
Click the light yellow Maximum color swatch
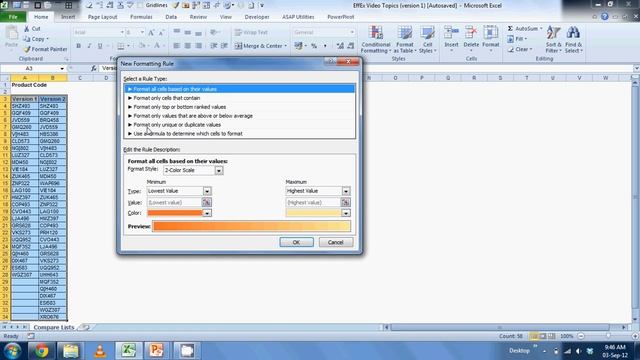[x=313, y=213]
